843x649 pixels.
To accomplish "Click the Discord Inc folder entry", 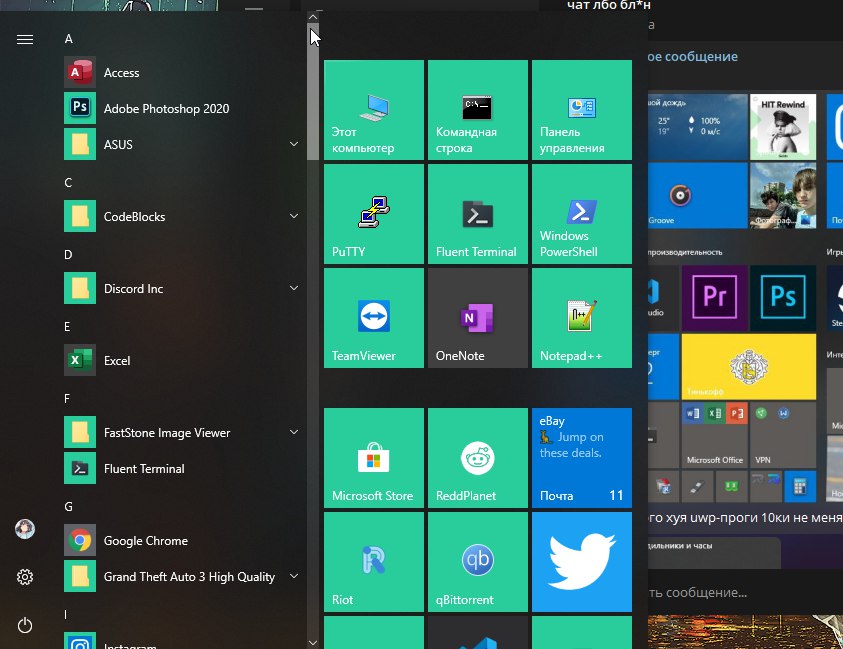I will pyautogui.click(x=182, y=289).
